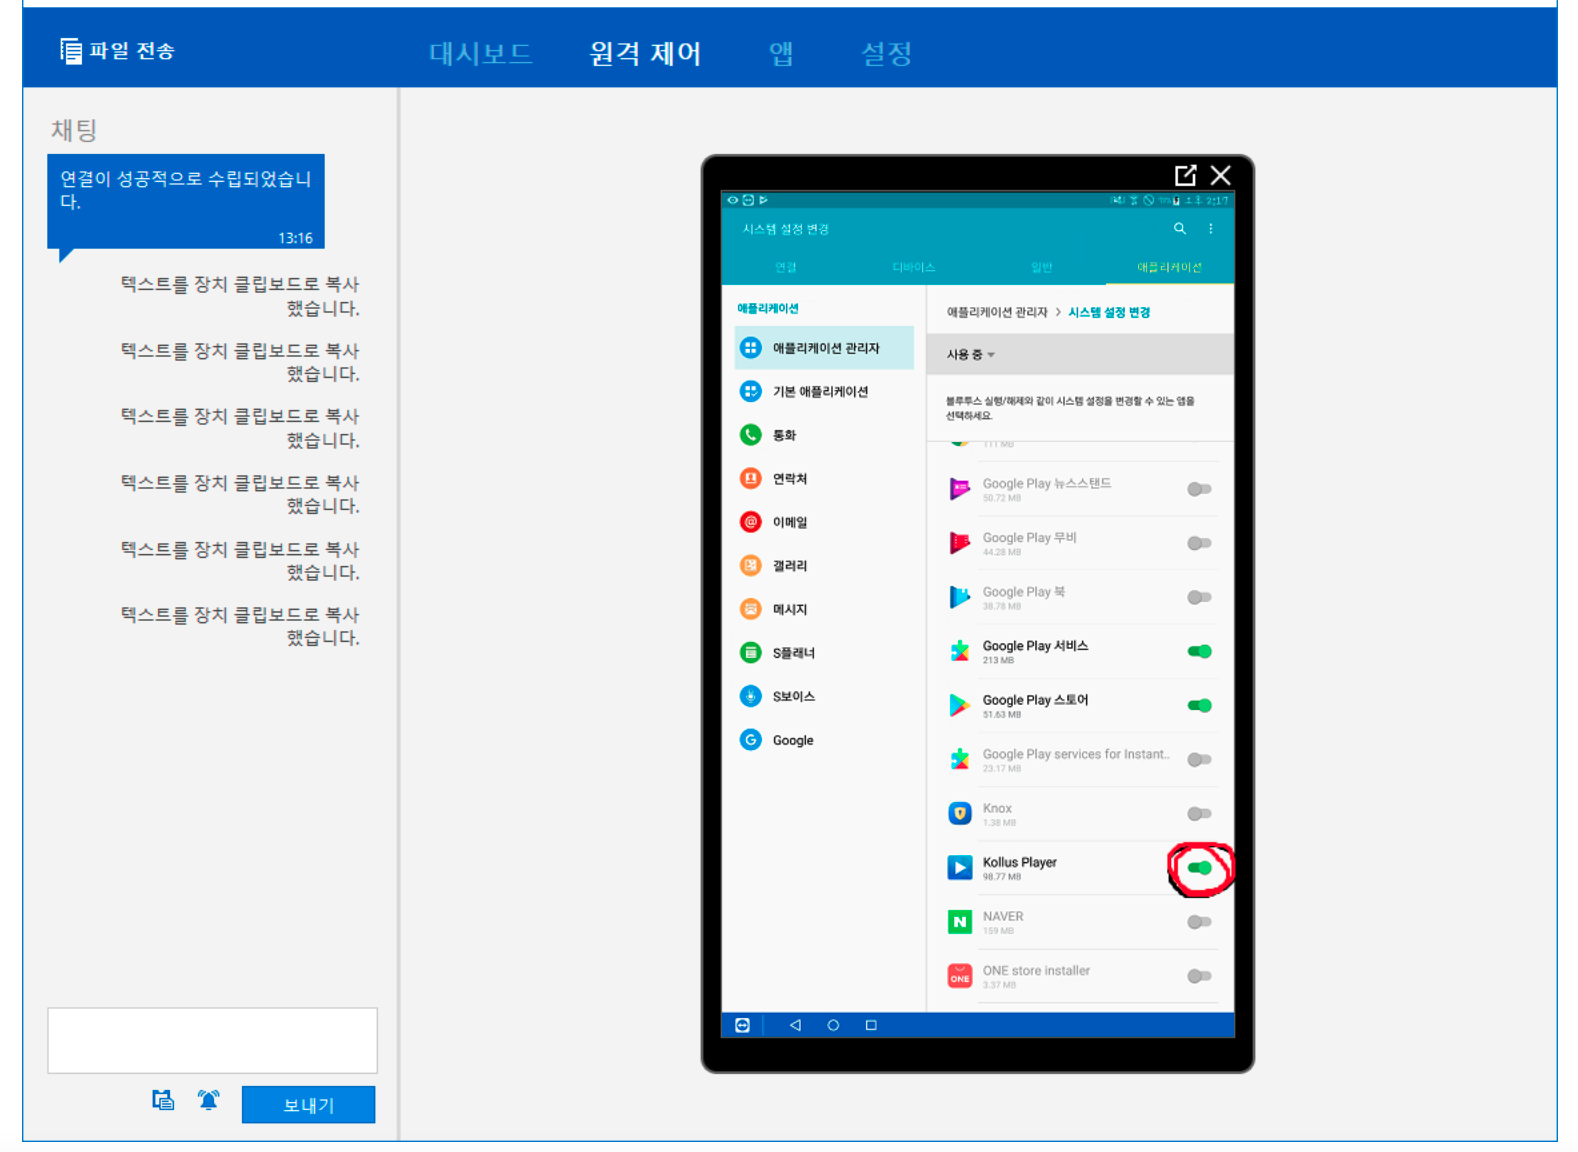Open S보이스 settings
This screenshot has width=1578, height=1152.
click(824, 696)
